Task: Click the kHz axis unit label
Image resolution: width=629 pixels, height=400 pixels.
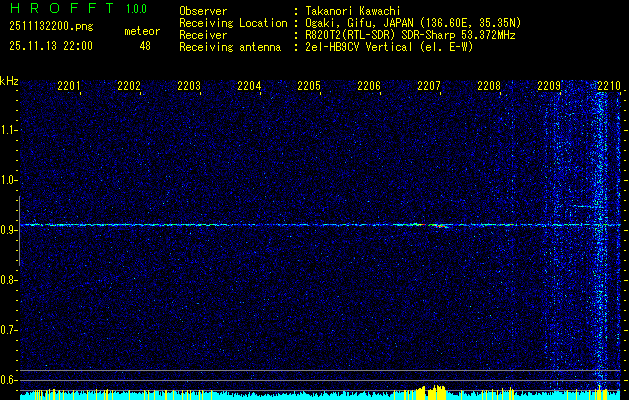Action: (x=9, y=81)
